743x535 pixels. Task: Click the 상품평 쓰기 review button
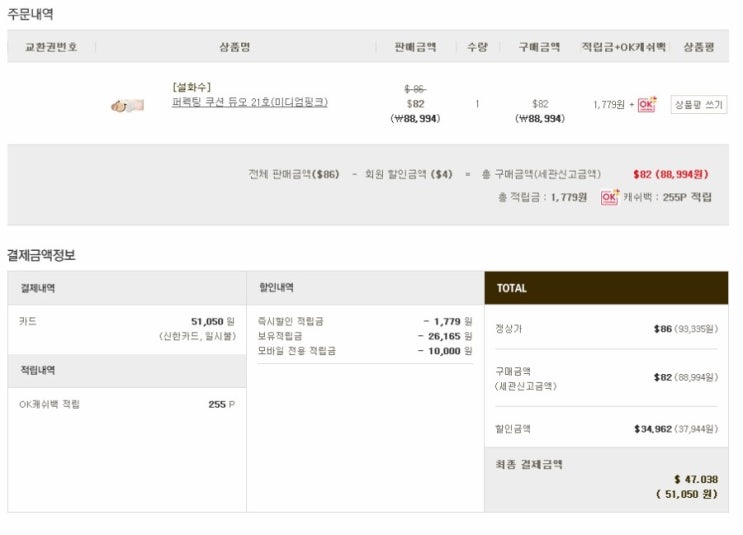click(x=698, y=104)
